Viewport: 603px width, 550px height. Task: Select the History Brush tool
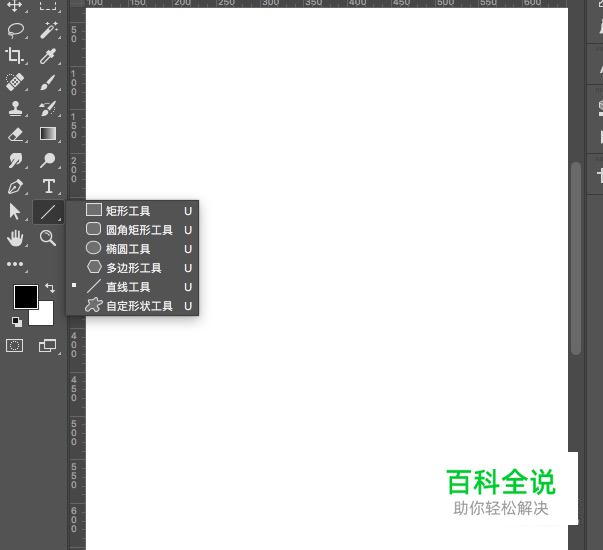coord(48,108)
